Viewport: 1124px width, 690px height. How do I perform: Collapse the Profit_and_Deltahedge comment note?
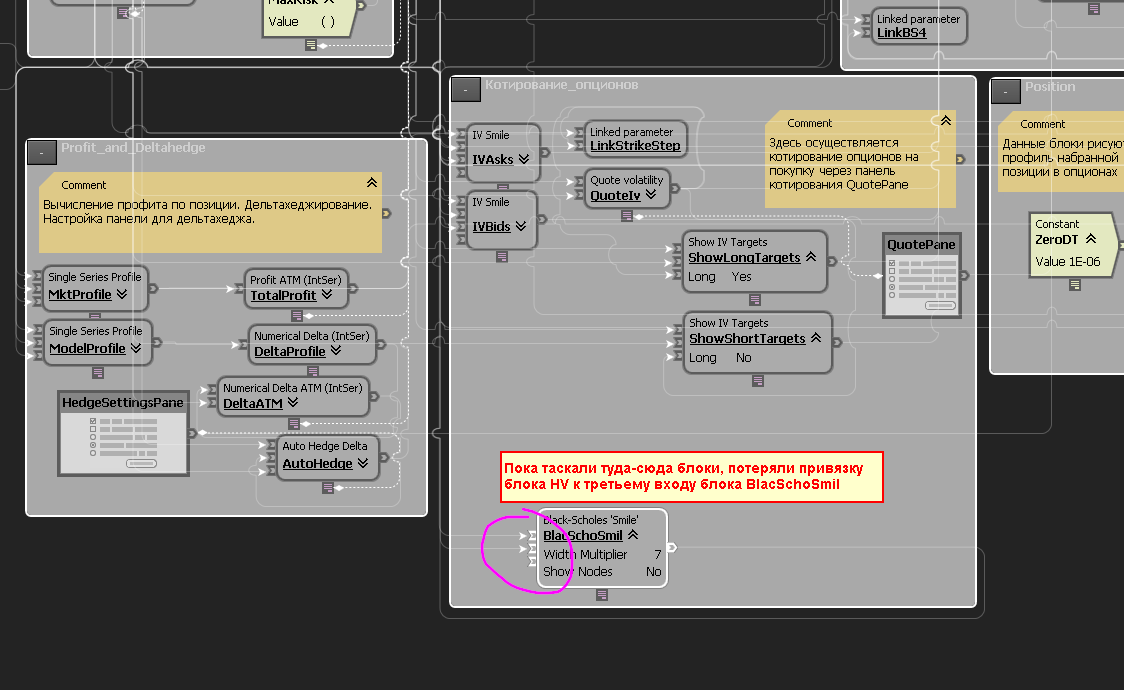pos(372,183)
